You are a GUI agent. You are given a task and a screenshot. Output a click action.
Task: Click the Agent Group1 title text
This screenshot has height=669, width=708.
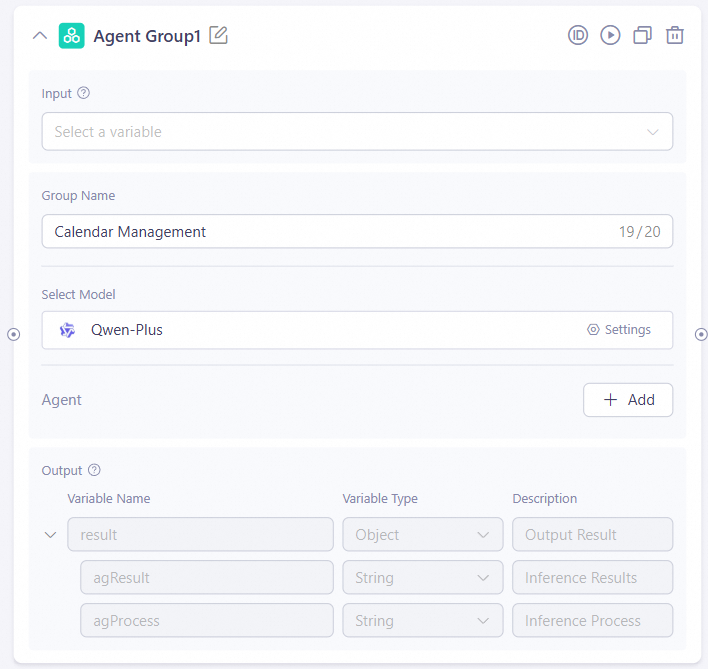tap(147, 36)
